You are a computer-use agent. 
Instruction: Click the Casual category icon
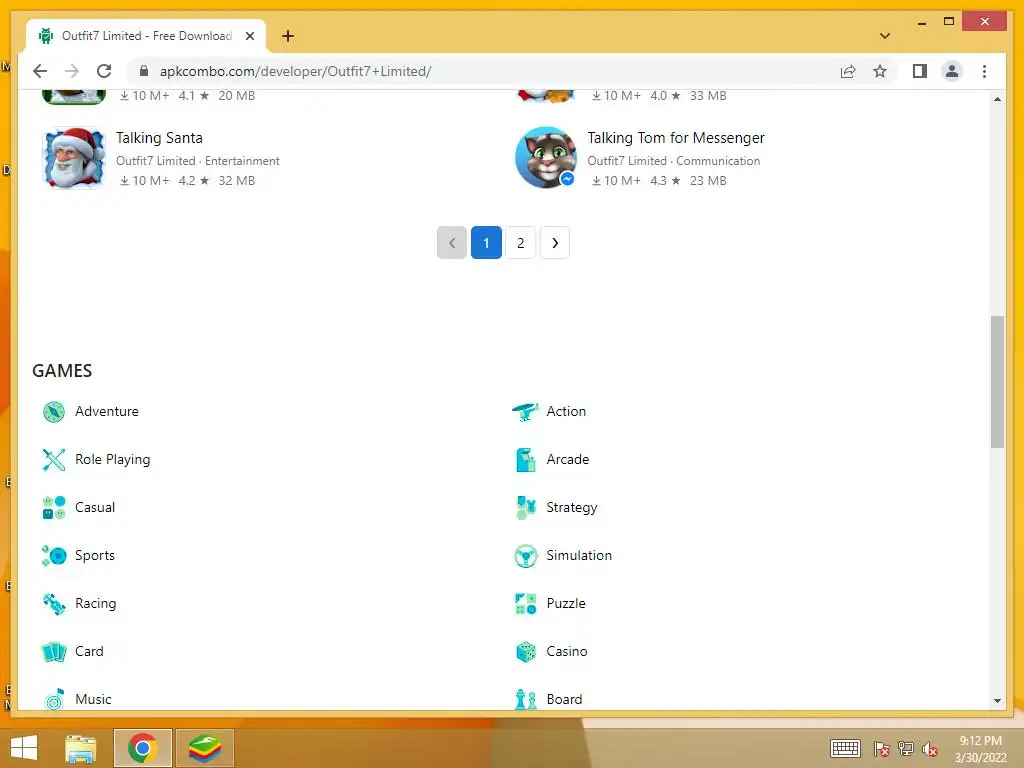pos(54,507)
